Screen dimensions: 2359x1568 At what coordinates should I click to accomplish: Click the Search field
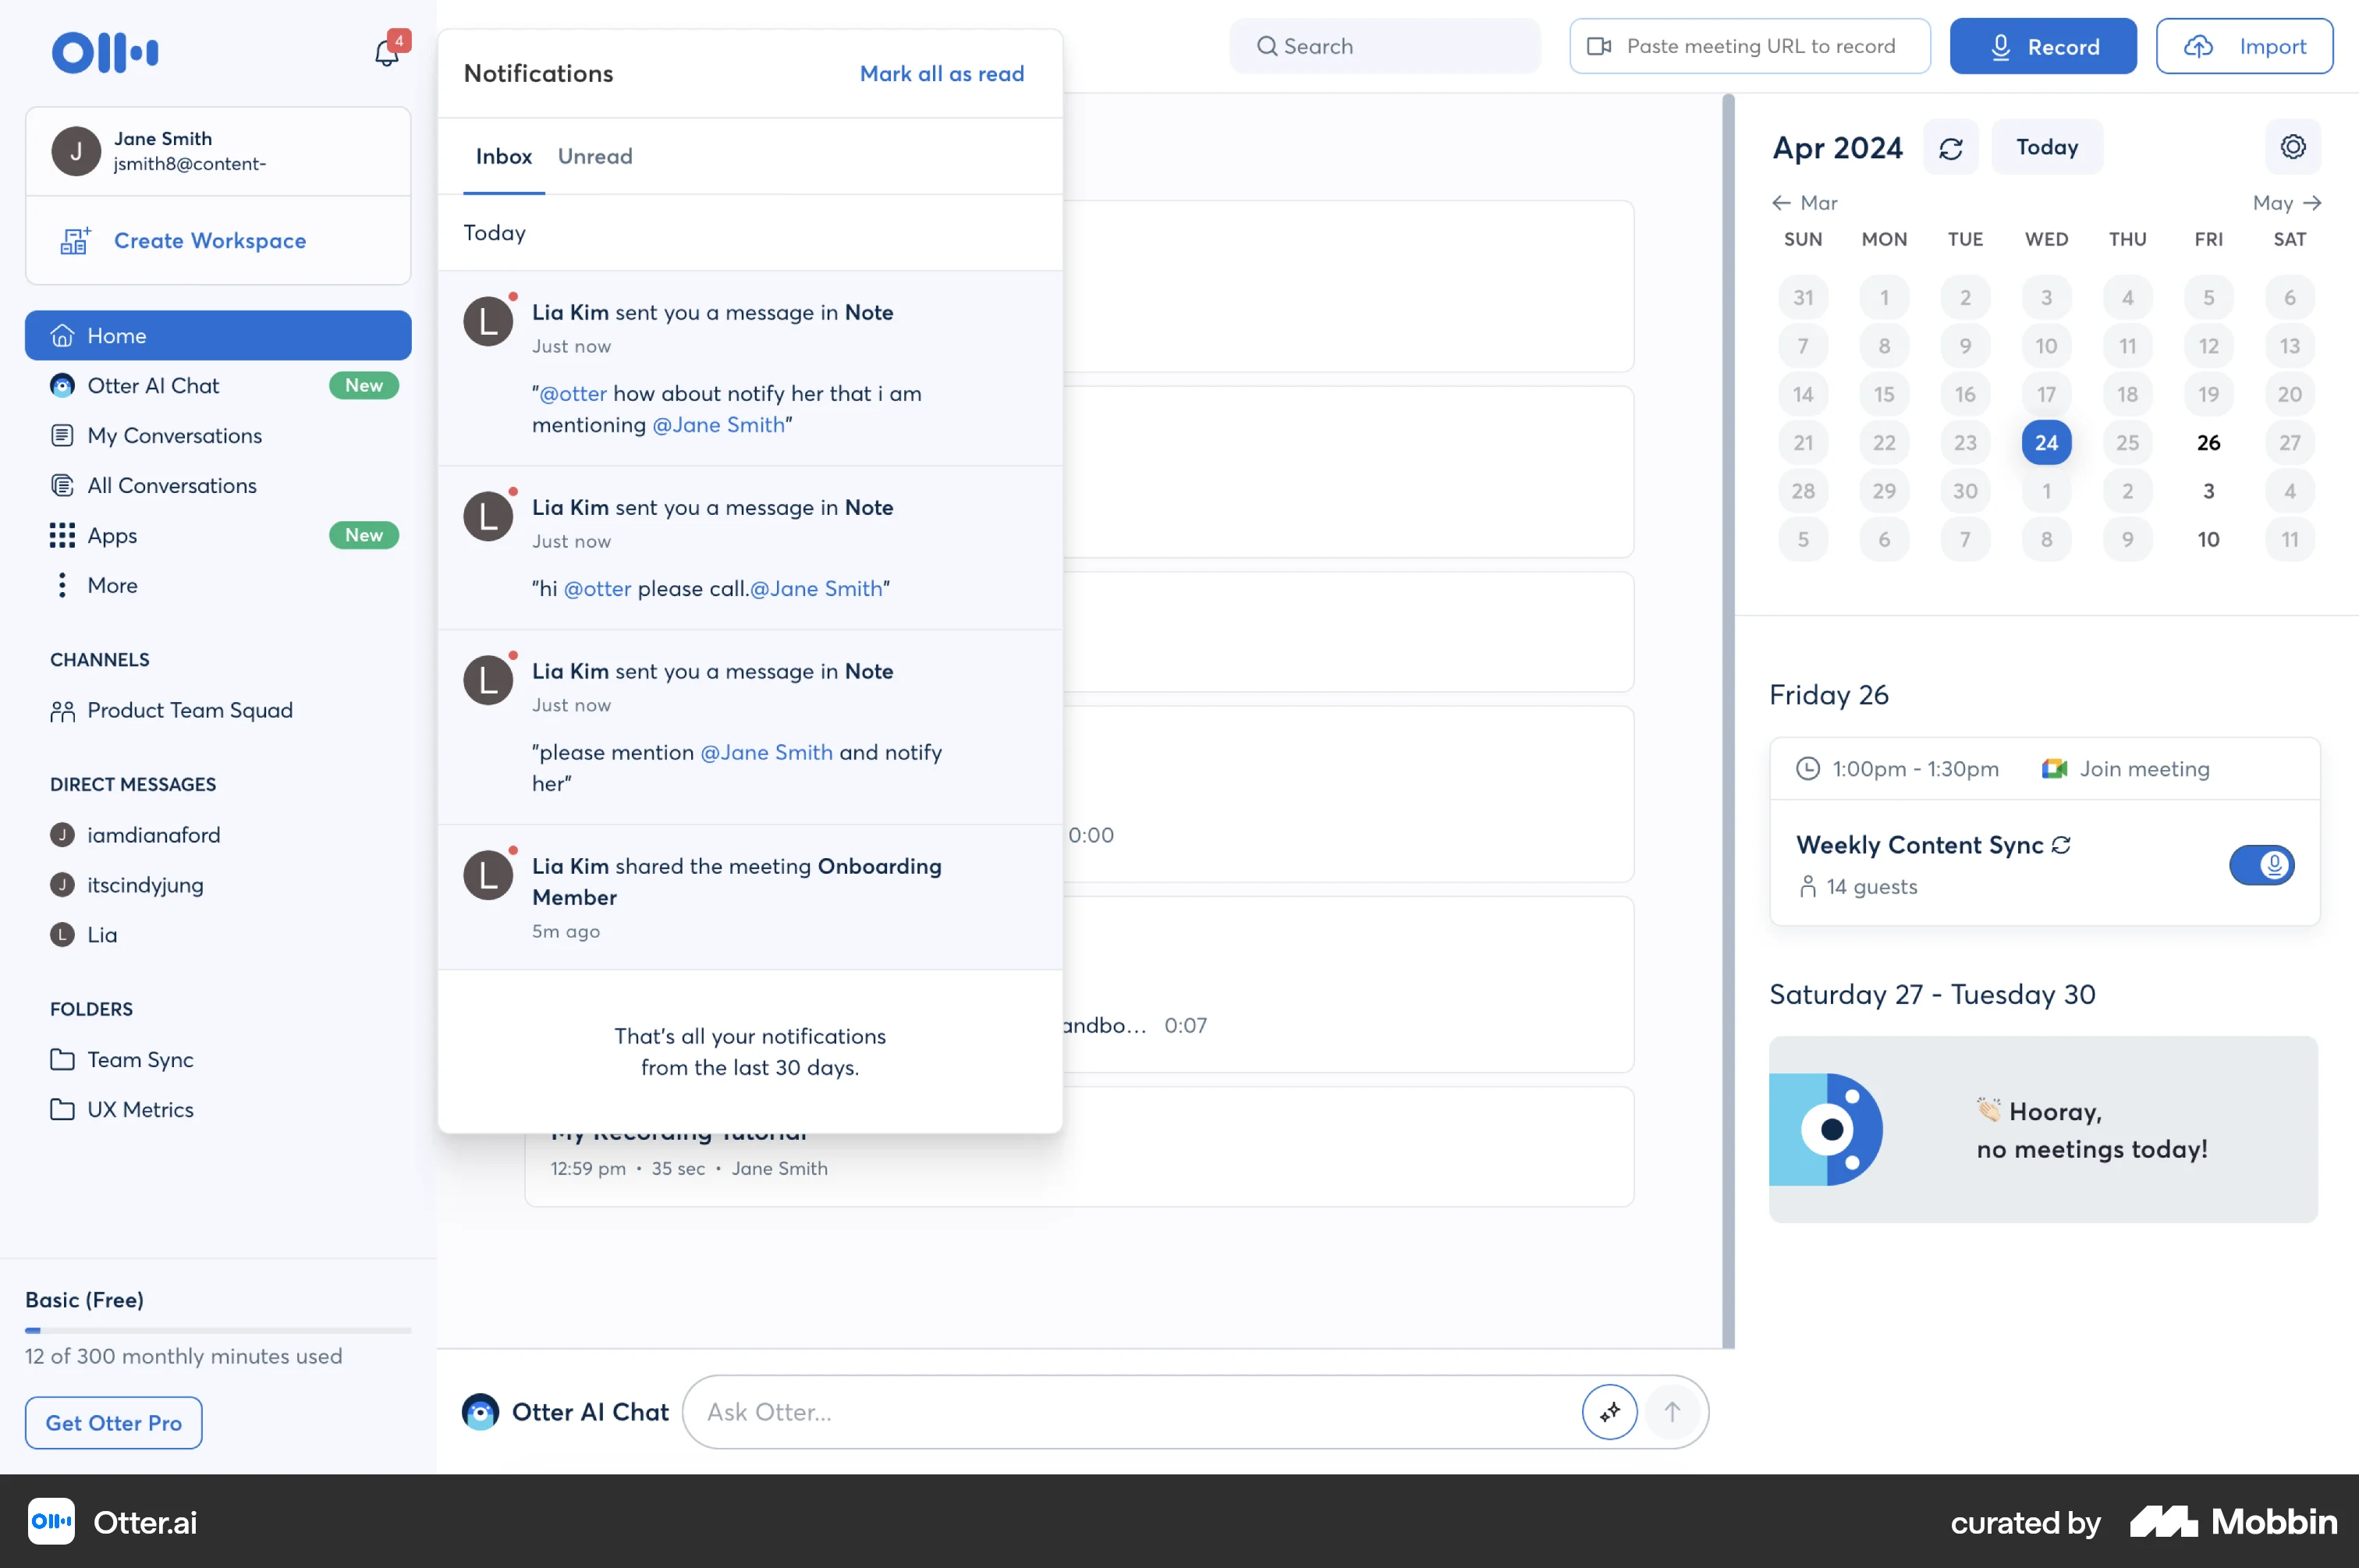tap(1384, 46)
